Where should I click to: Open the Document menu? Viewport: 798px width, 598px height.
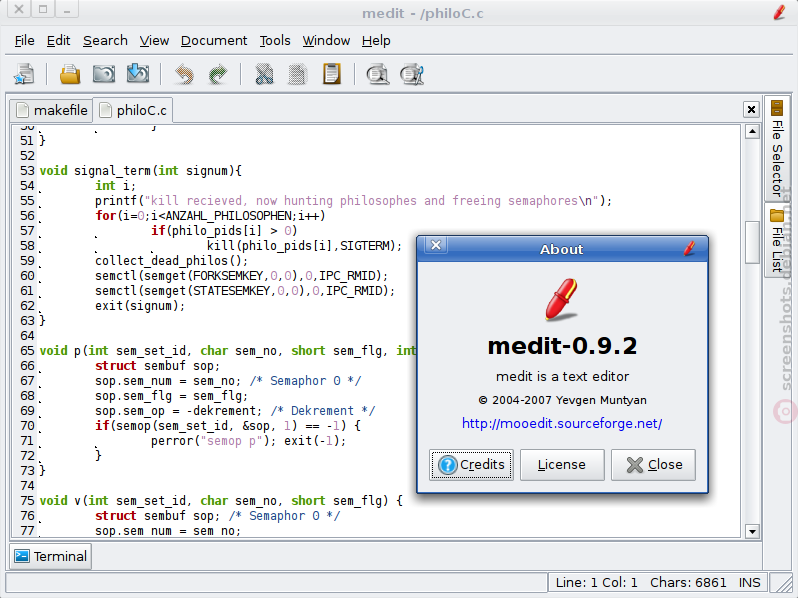214,41
